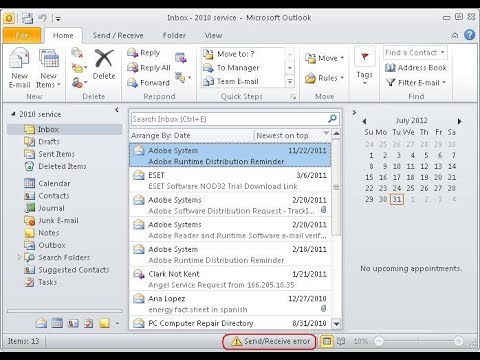Expand the Quick Steps gallery
480x360 pixels.
(x=290, y=82)
